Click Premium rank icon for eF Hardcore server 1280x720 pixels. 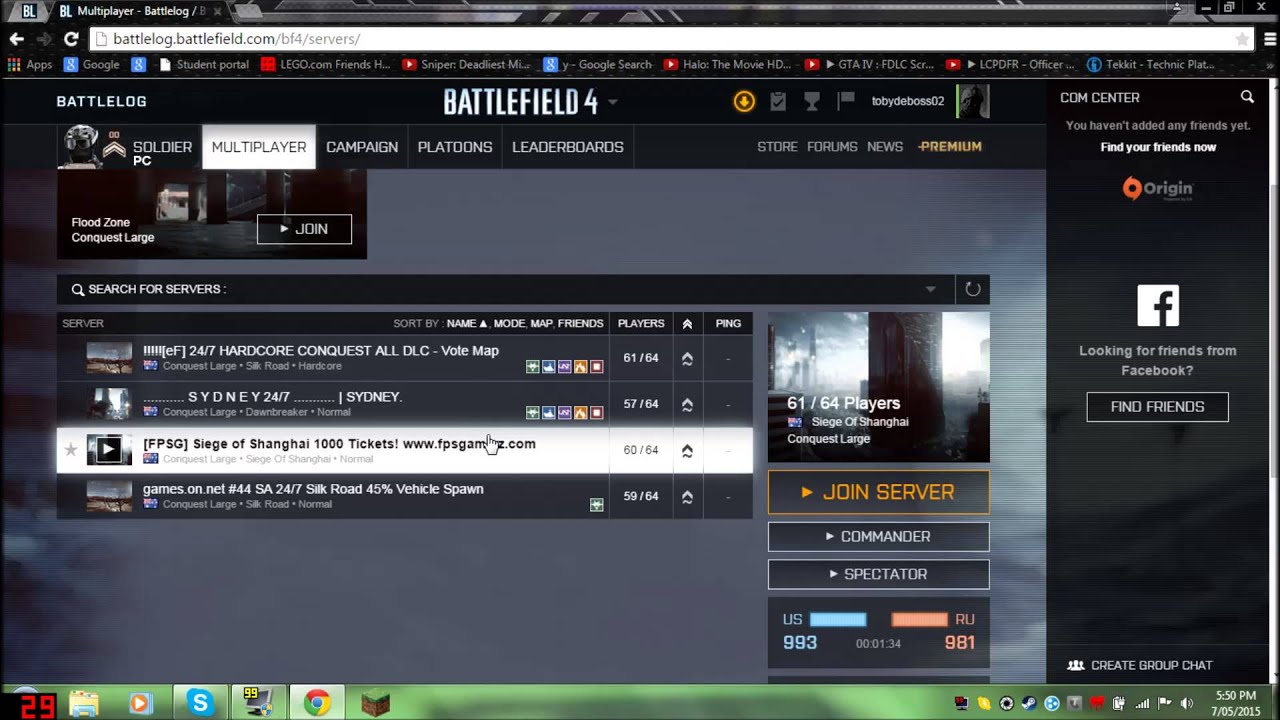click(687, 358)
